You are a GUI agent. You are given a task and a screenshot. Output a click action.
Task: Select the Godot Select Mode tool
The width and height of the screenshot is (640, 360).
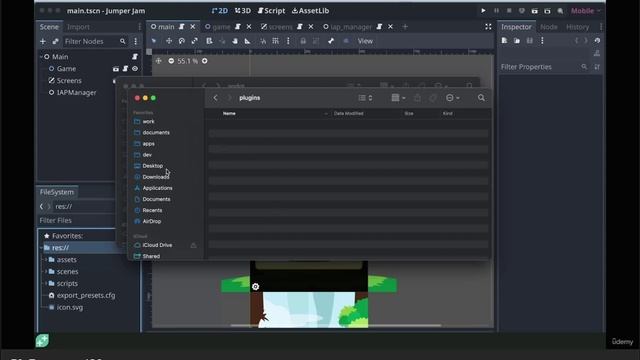154,41
